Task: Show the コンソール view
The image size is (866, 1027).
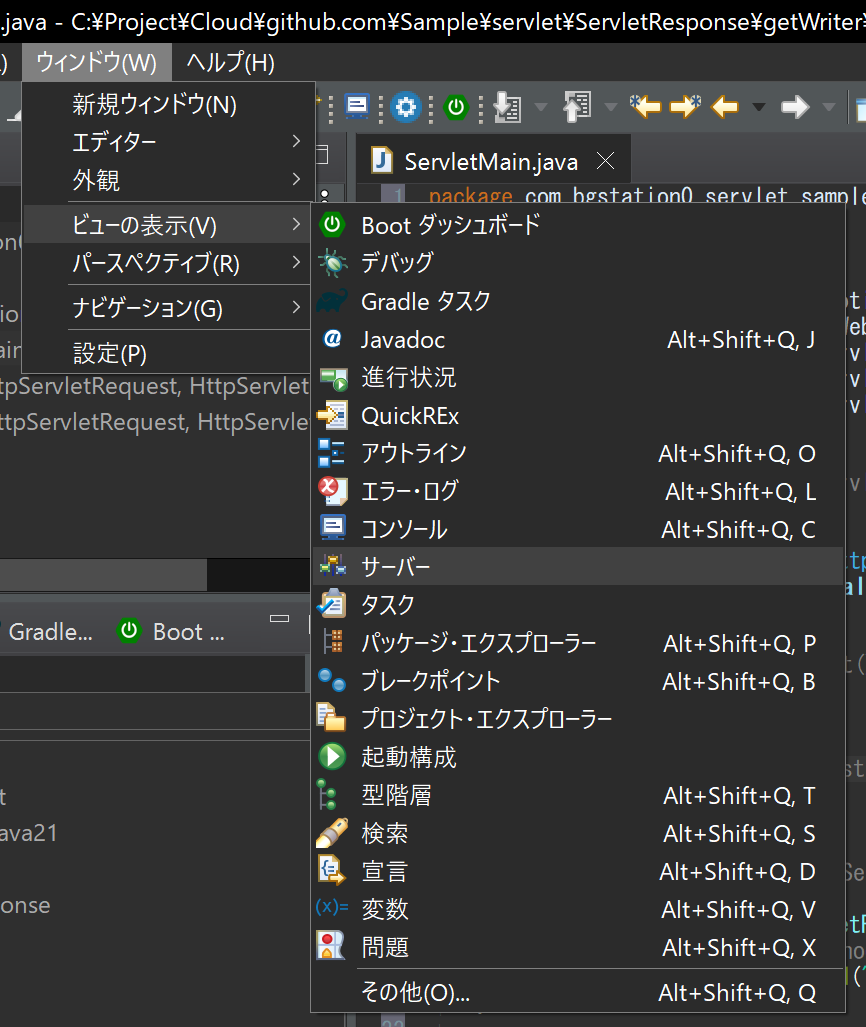Action: coord(578,529)
